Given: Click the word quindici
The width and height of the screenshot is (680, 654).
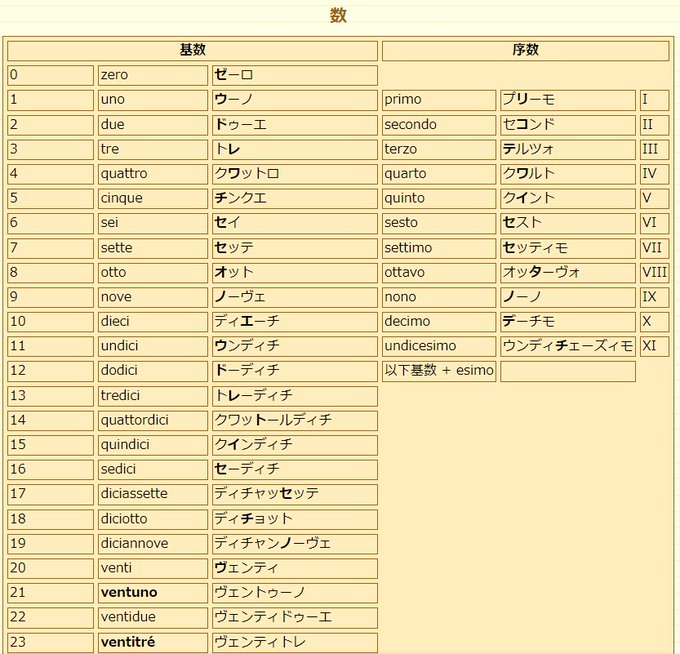Looking at the screenshot, I should coord(125,445).
